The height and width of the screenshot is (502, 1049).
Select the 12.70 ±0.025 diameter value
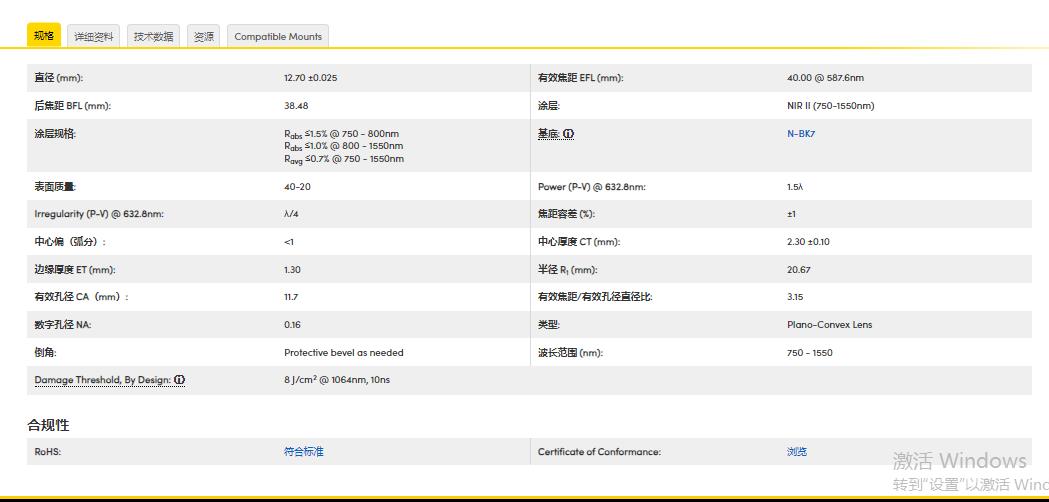tap(310, 78)
